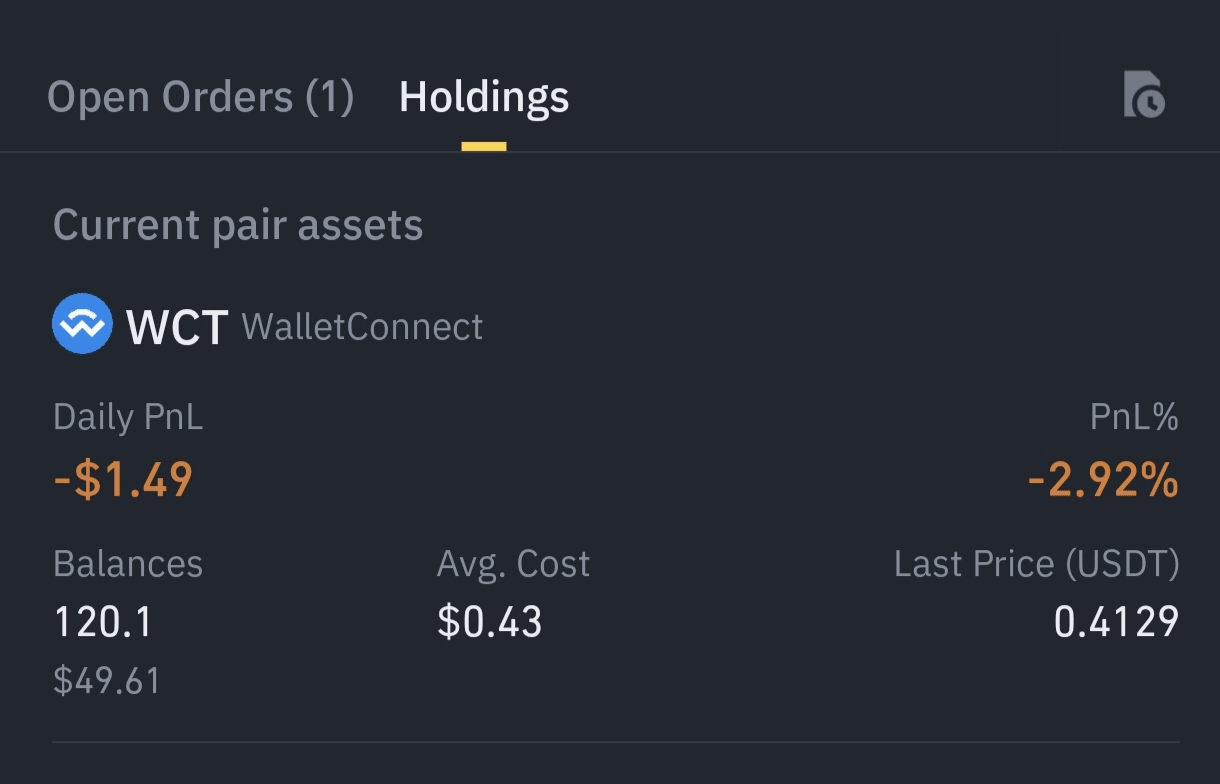Click the 120.1 balance amount
Viewport: 1220px width, 784px height.
pyautogui.click(x=103, y=622)
